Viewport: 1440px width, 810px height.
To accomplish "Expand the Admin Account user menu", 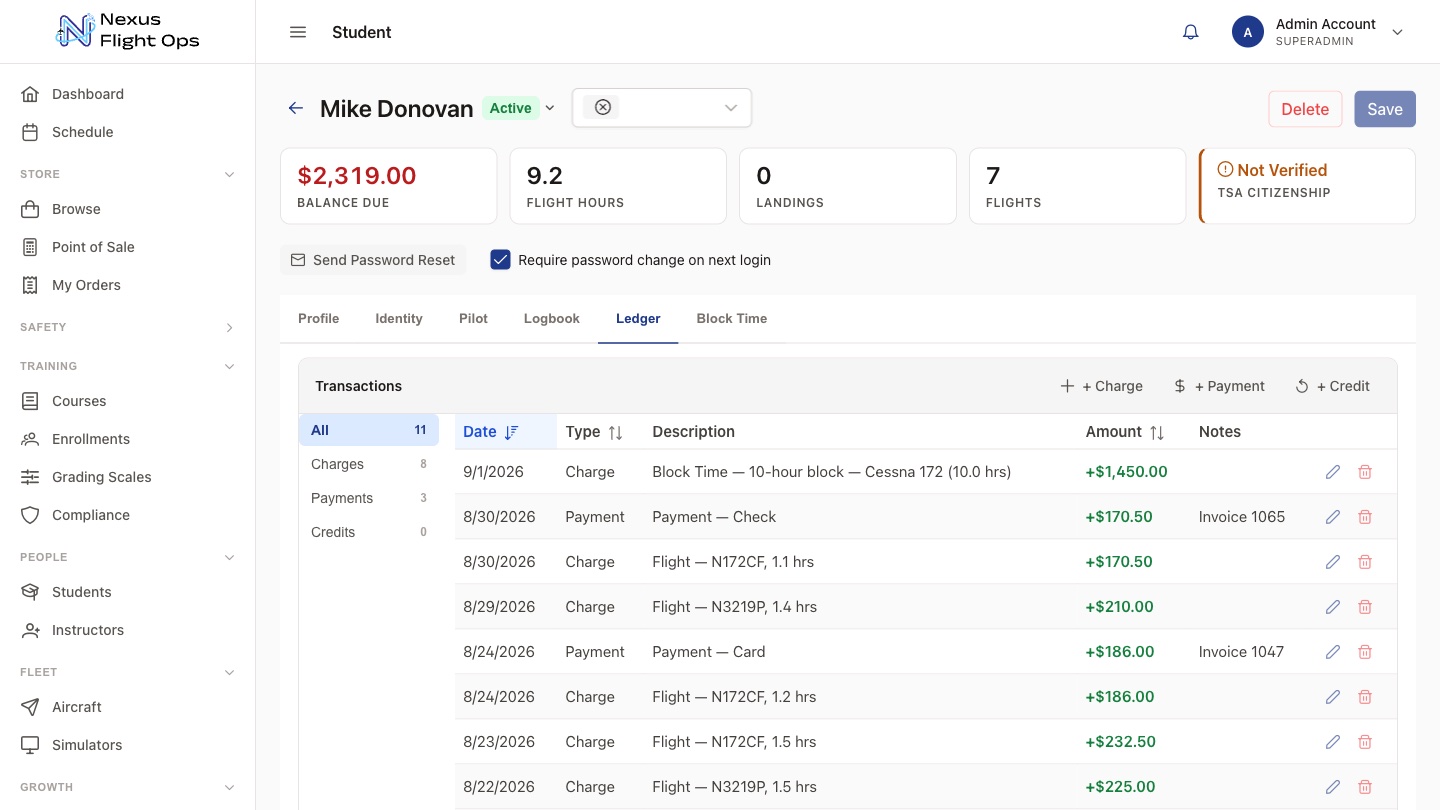I will click(1398, 32).
